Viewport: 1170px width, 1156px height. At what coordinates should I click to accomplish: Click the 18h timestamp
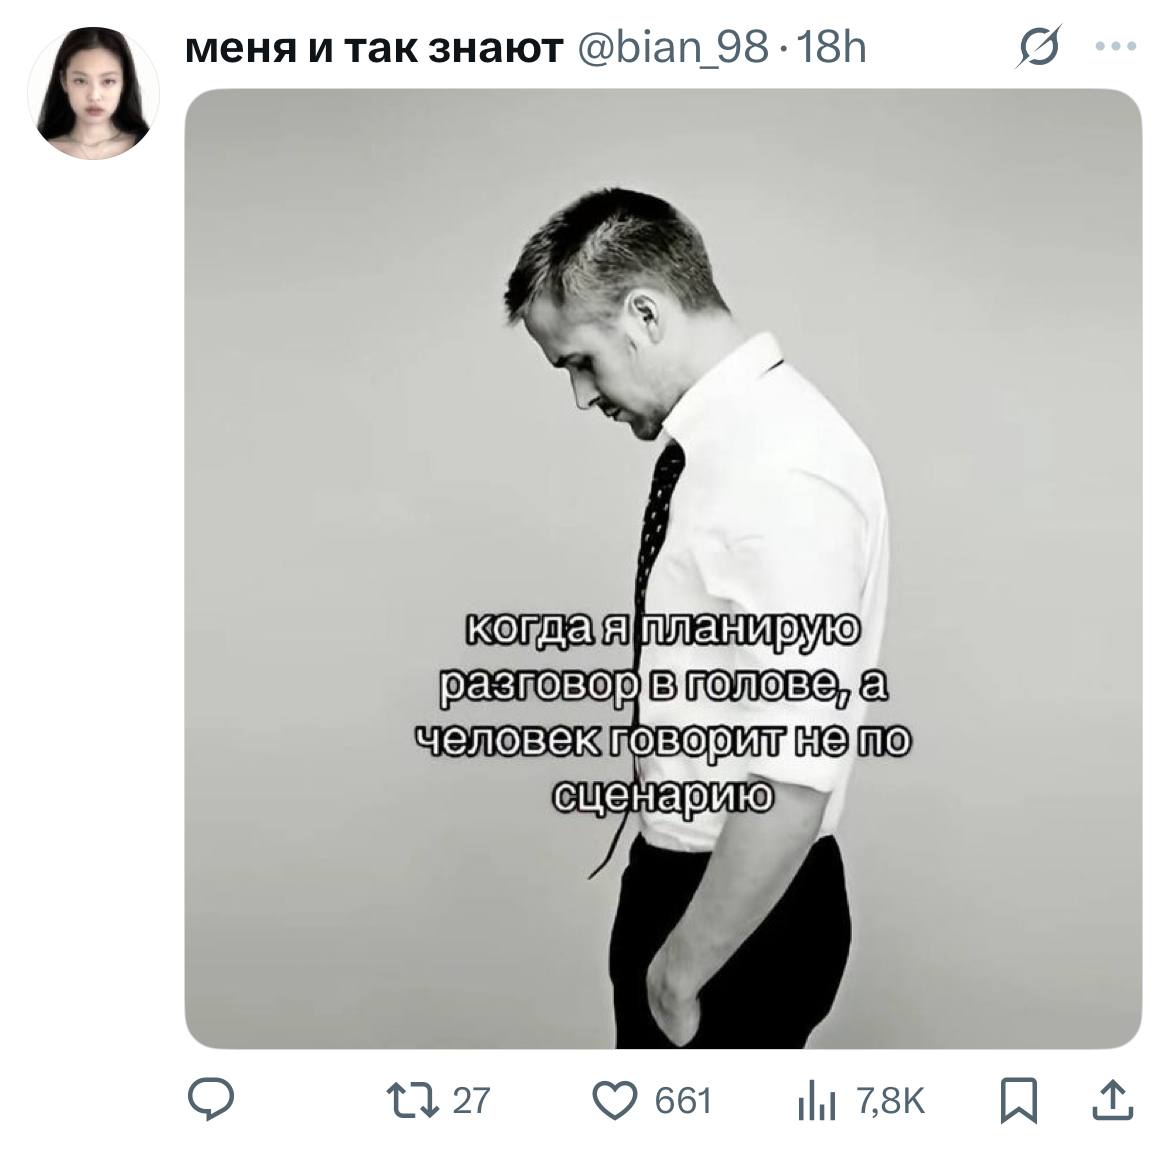coord(832,47)
